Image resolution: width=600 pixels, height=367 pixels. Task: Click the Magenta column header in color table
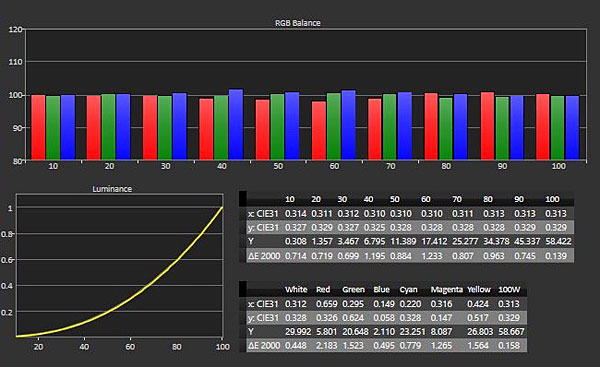pyautogui.click(x=447, y=290)
